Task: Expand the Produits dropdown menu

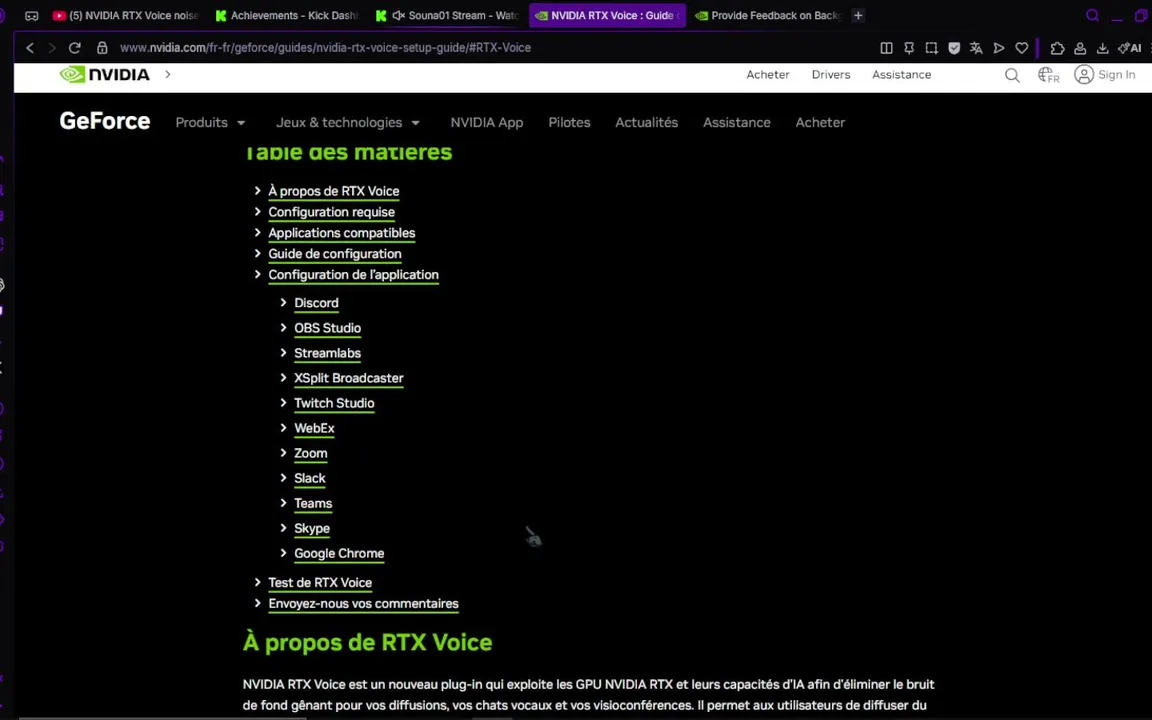Action: pos(210,123)
